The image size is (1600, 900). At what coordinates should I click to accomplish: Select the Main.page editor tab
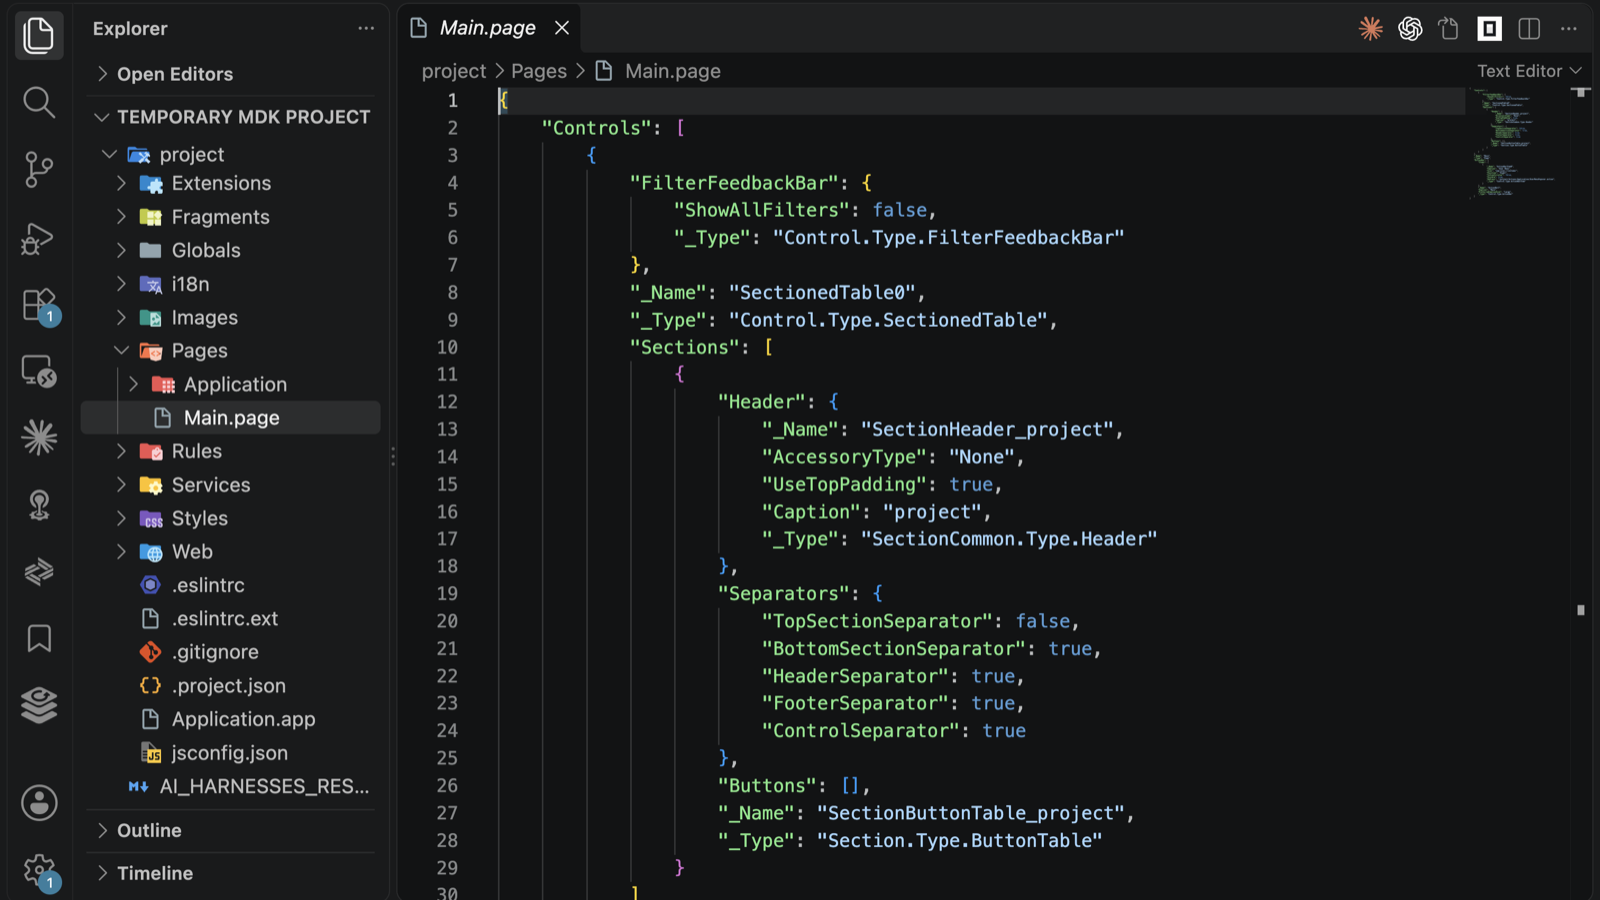(487, 28)
